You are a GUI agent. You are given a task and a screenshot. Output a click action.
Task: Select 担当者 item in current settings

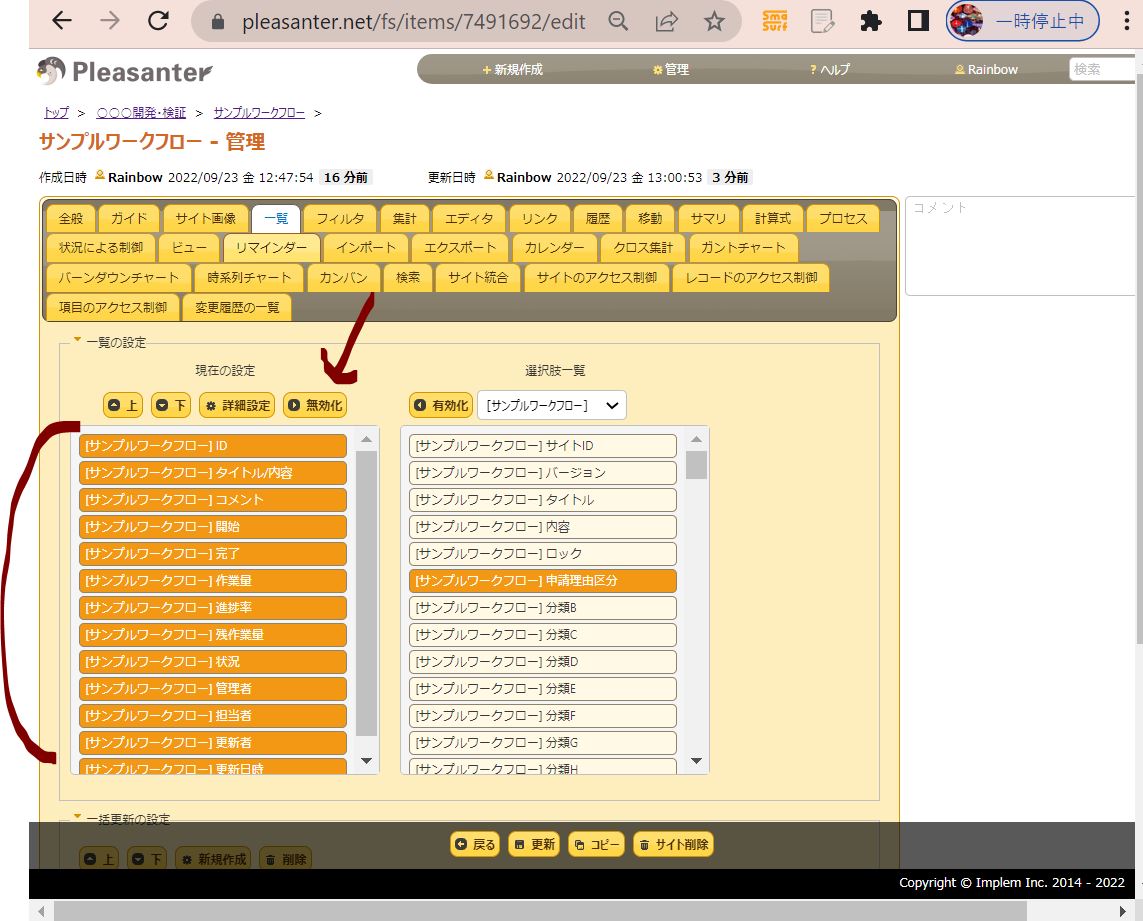point(213,716)
